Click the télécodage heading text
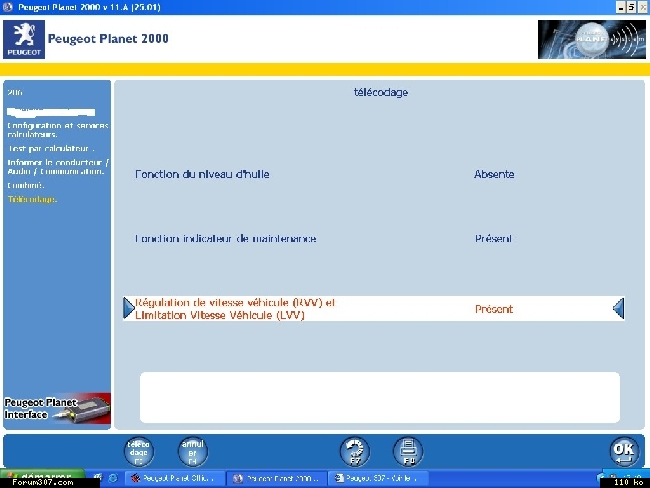Image resolution: width=650 pixels, height=488 pixels. tap(381, 92)
